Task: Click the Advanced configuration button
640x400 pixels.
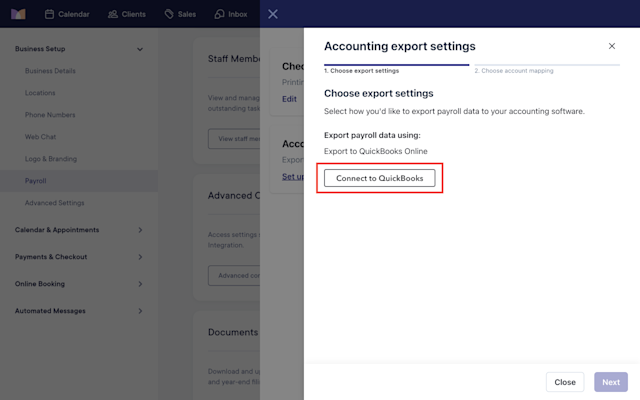Action: [234, 276]
